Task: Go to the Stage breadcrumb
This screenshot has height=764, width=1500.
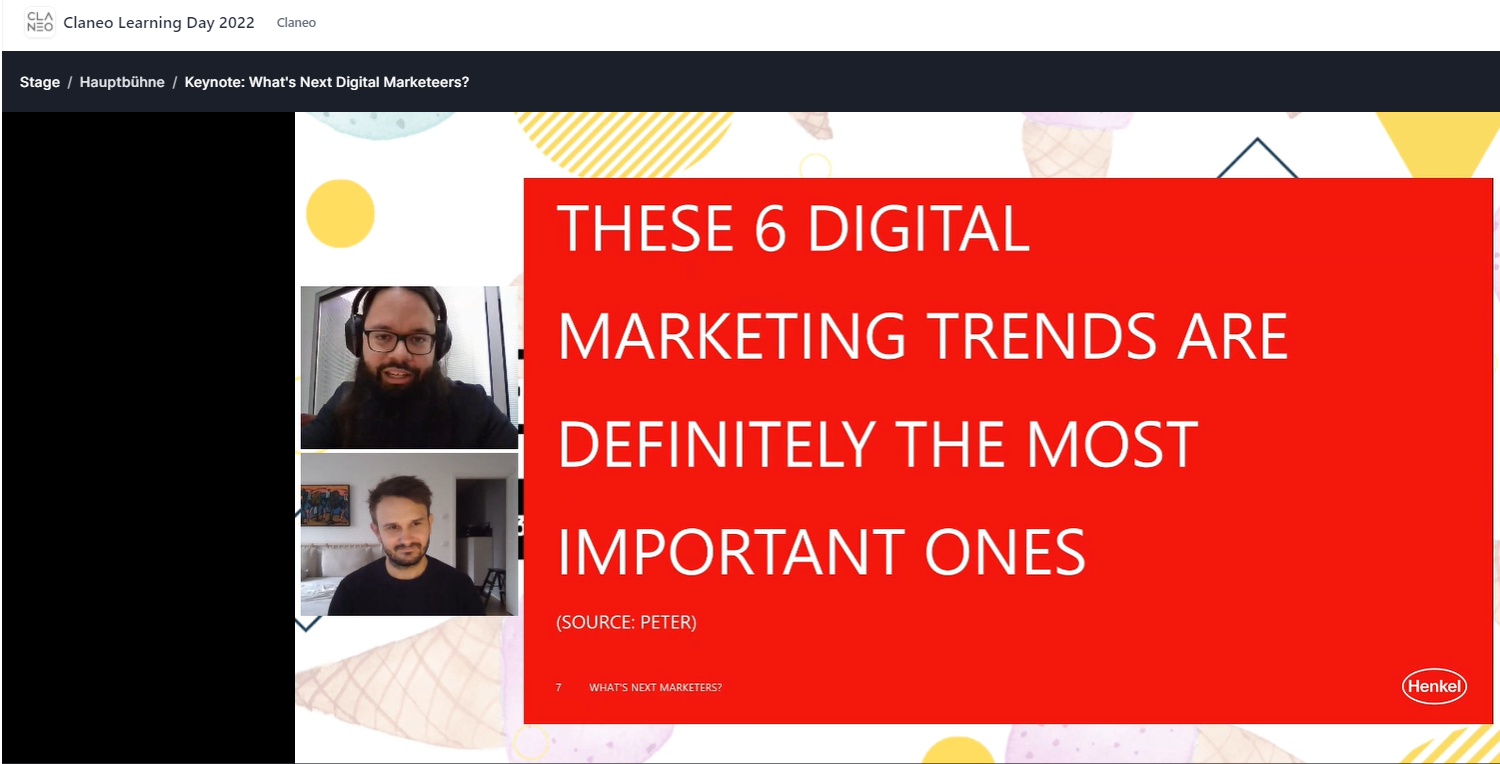Action: [40, 82]
